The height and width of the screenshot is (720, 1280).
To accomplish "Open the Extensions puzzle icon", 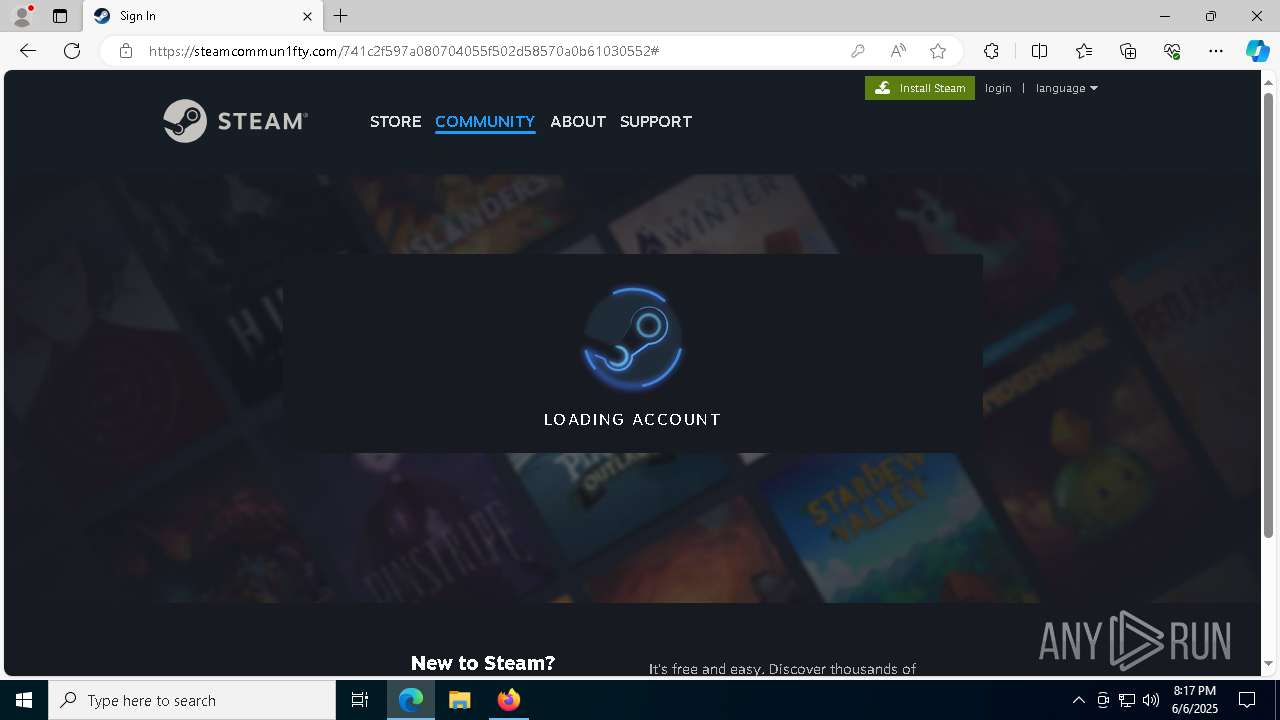I will (991, 51).
